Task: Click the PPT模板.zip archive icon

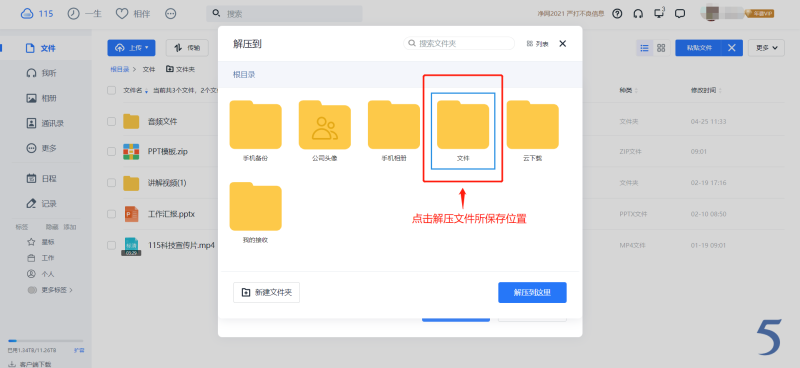Action: point(131,152)
